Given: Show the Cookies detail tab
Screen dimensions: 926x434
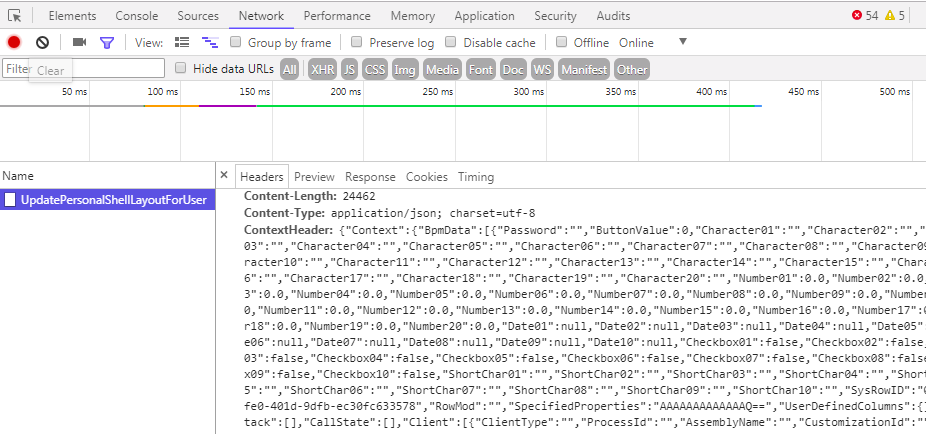Looking at the screenshot, I should [426, 177].
